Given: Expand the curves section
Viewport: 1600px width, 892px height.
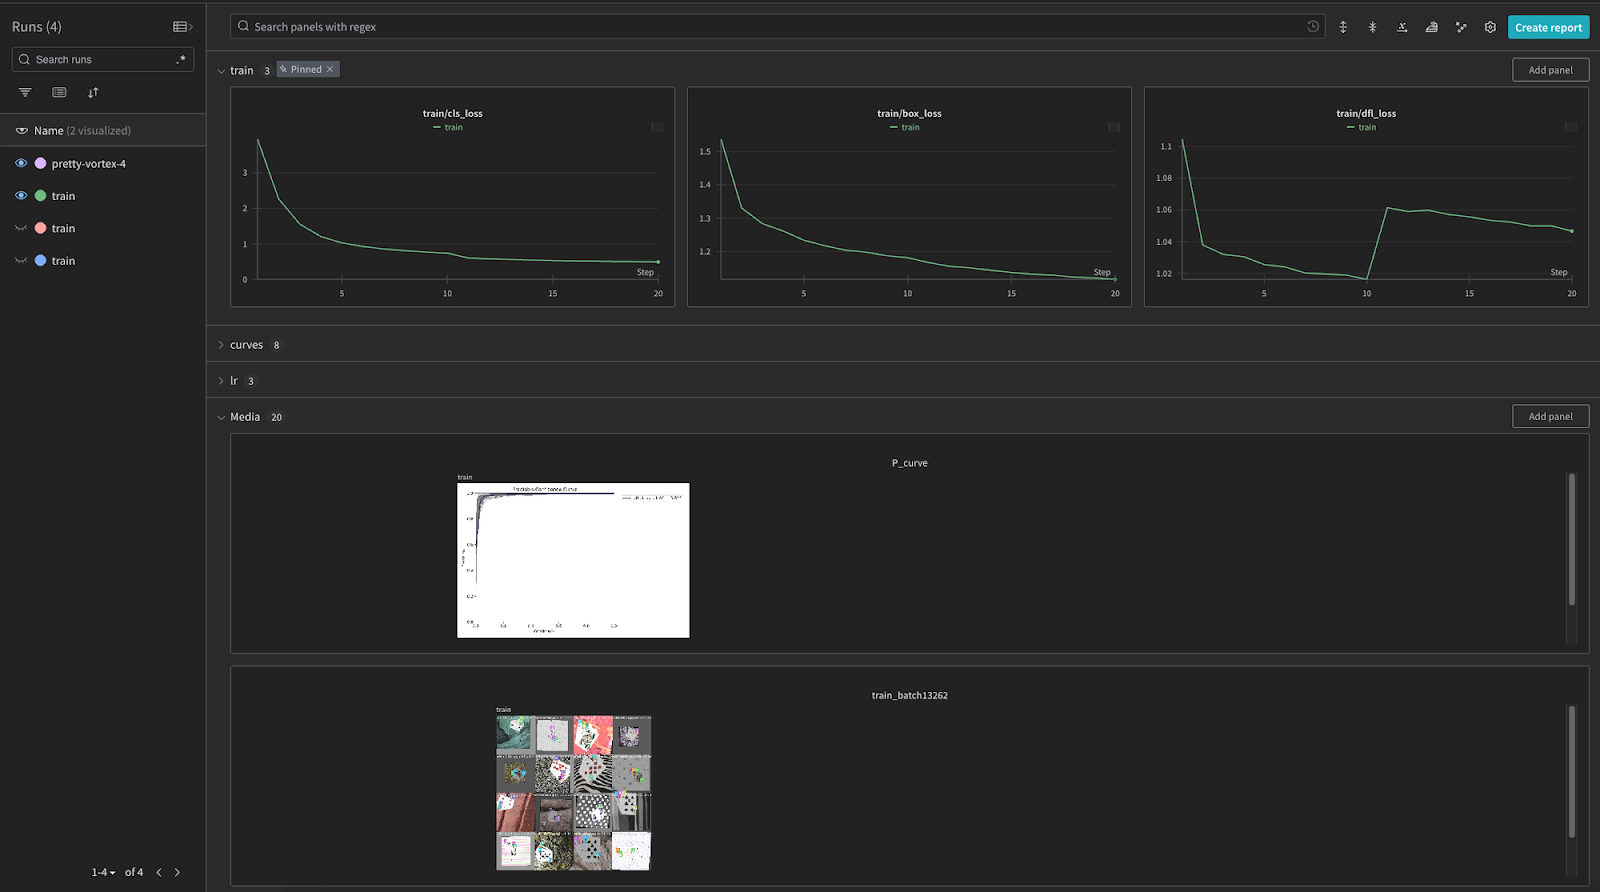Looking at the screenshot, I should point(221,345).
